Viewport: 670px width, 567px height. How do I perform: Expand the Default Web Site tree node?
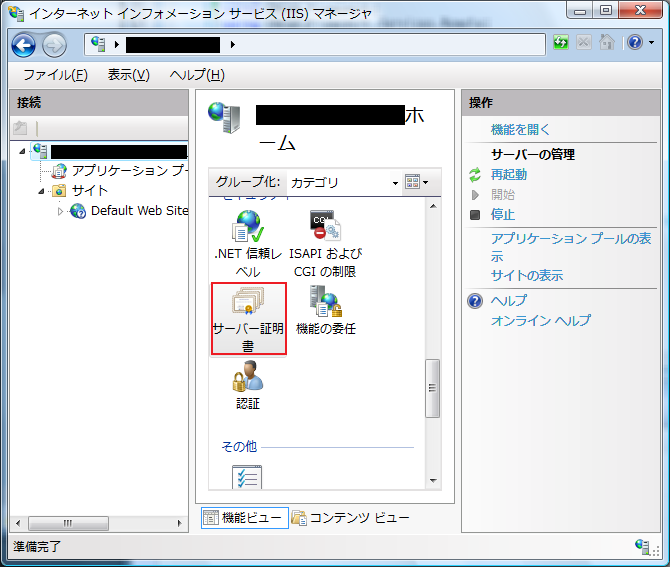tap(60, 211)
